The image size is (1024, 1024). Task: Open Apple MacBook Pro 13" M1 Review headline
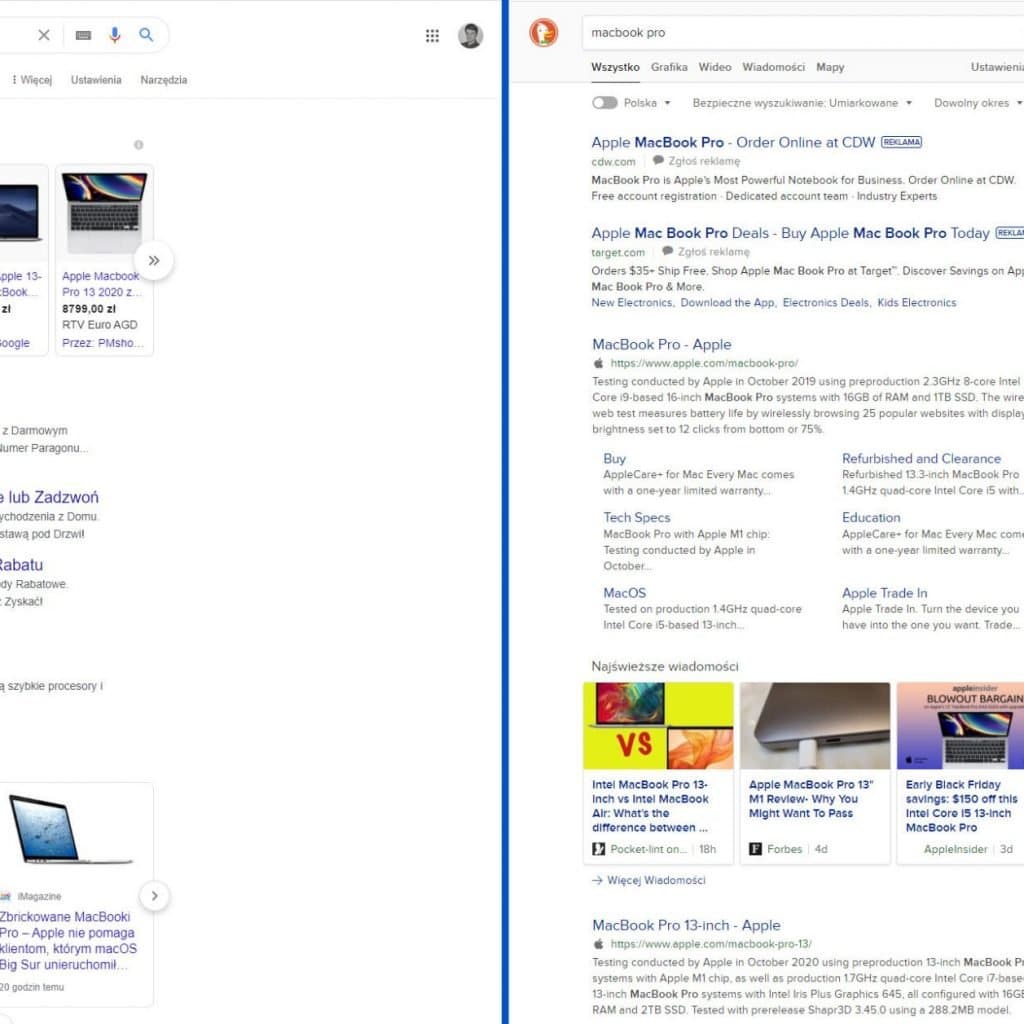click(x=810, y=799)
